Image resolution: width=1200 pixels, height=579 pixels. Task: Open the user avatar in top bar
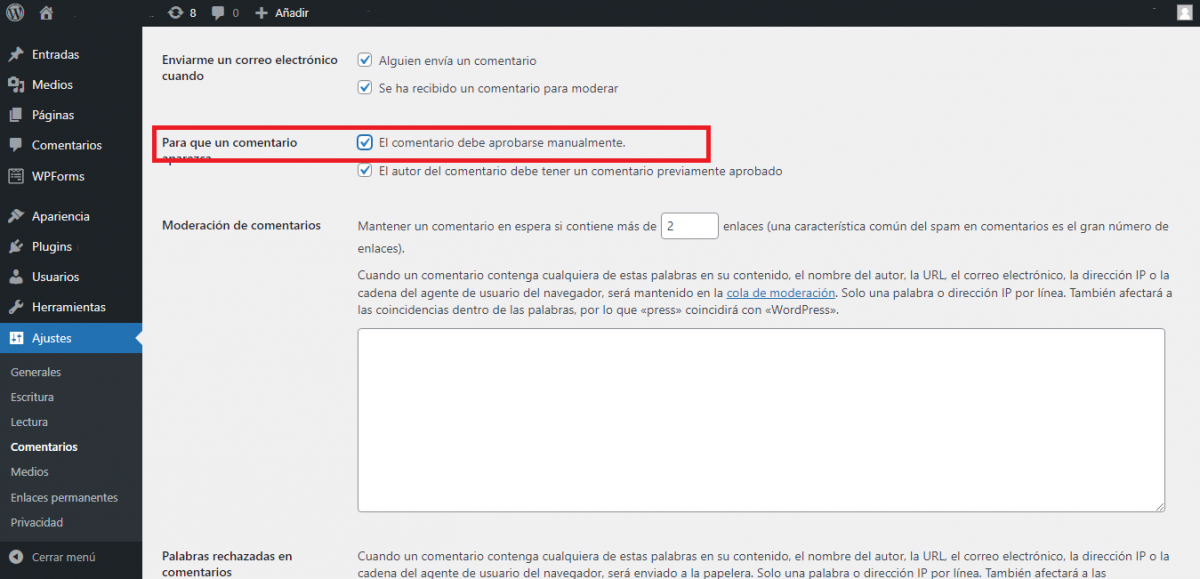coord(1184,13)
